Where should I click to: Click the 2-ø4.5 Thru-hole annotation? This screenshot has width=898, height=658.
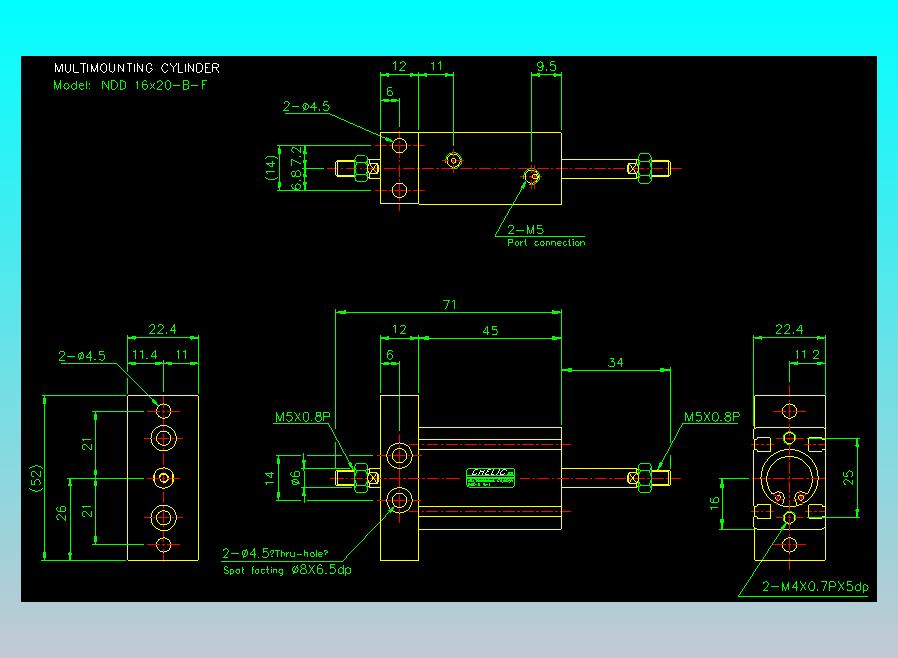pyautogui.click(x=275, y=553)
